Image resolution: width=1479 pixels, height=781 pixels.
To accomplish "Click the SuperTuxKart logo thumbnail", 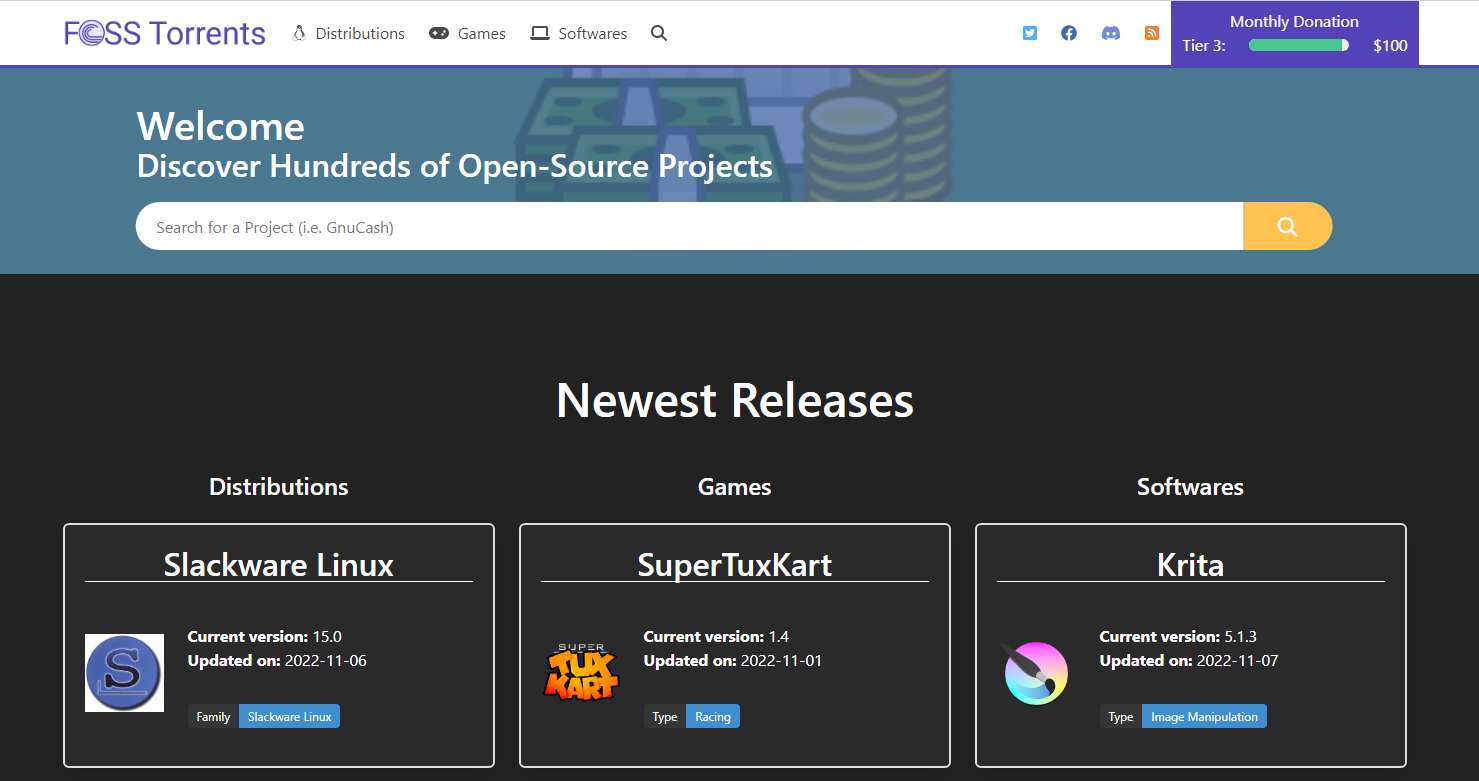I will pos(581,671).
